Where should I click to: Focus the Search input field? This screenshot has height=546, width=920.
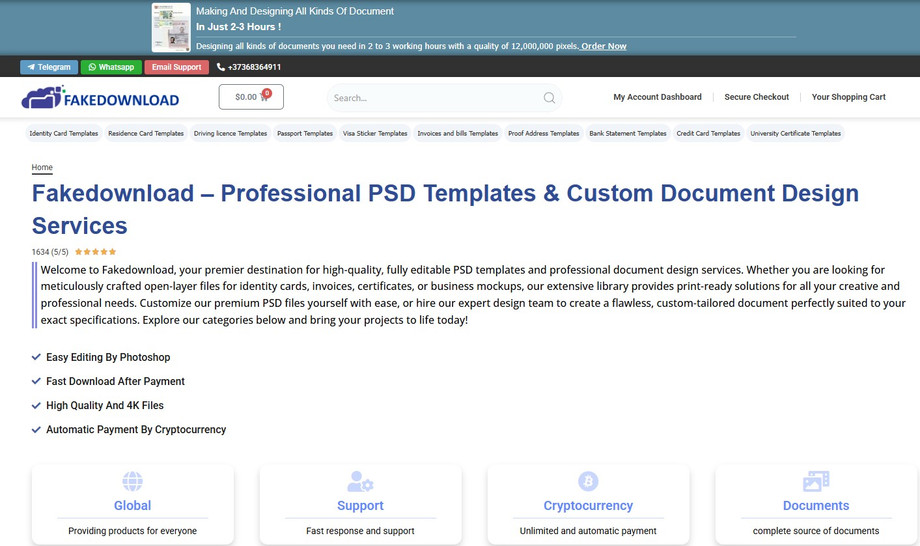(x=444, y=98)
